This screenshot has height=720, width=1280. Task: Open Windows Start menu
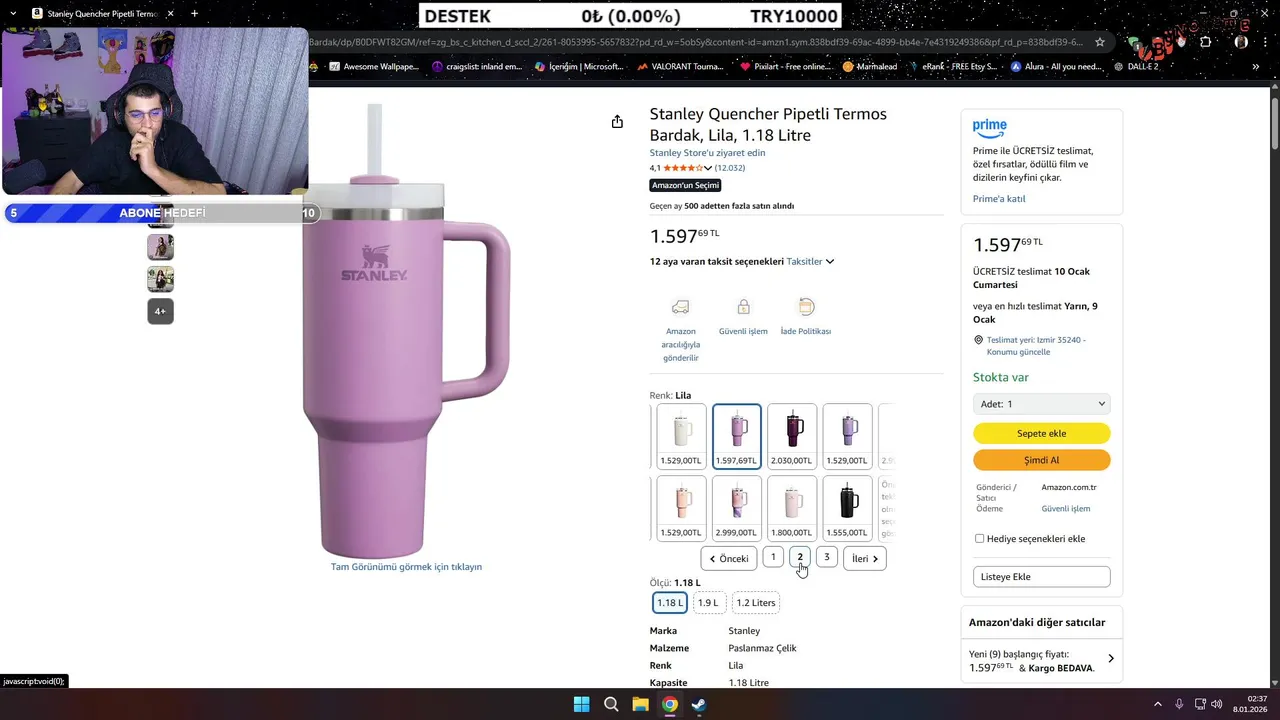point(581,704)
